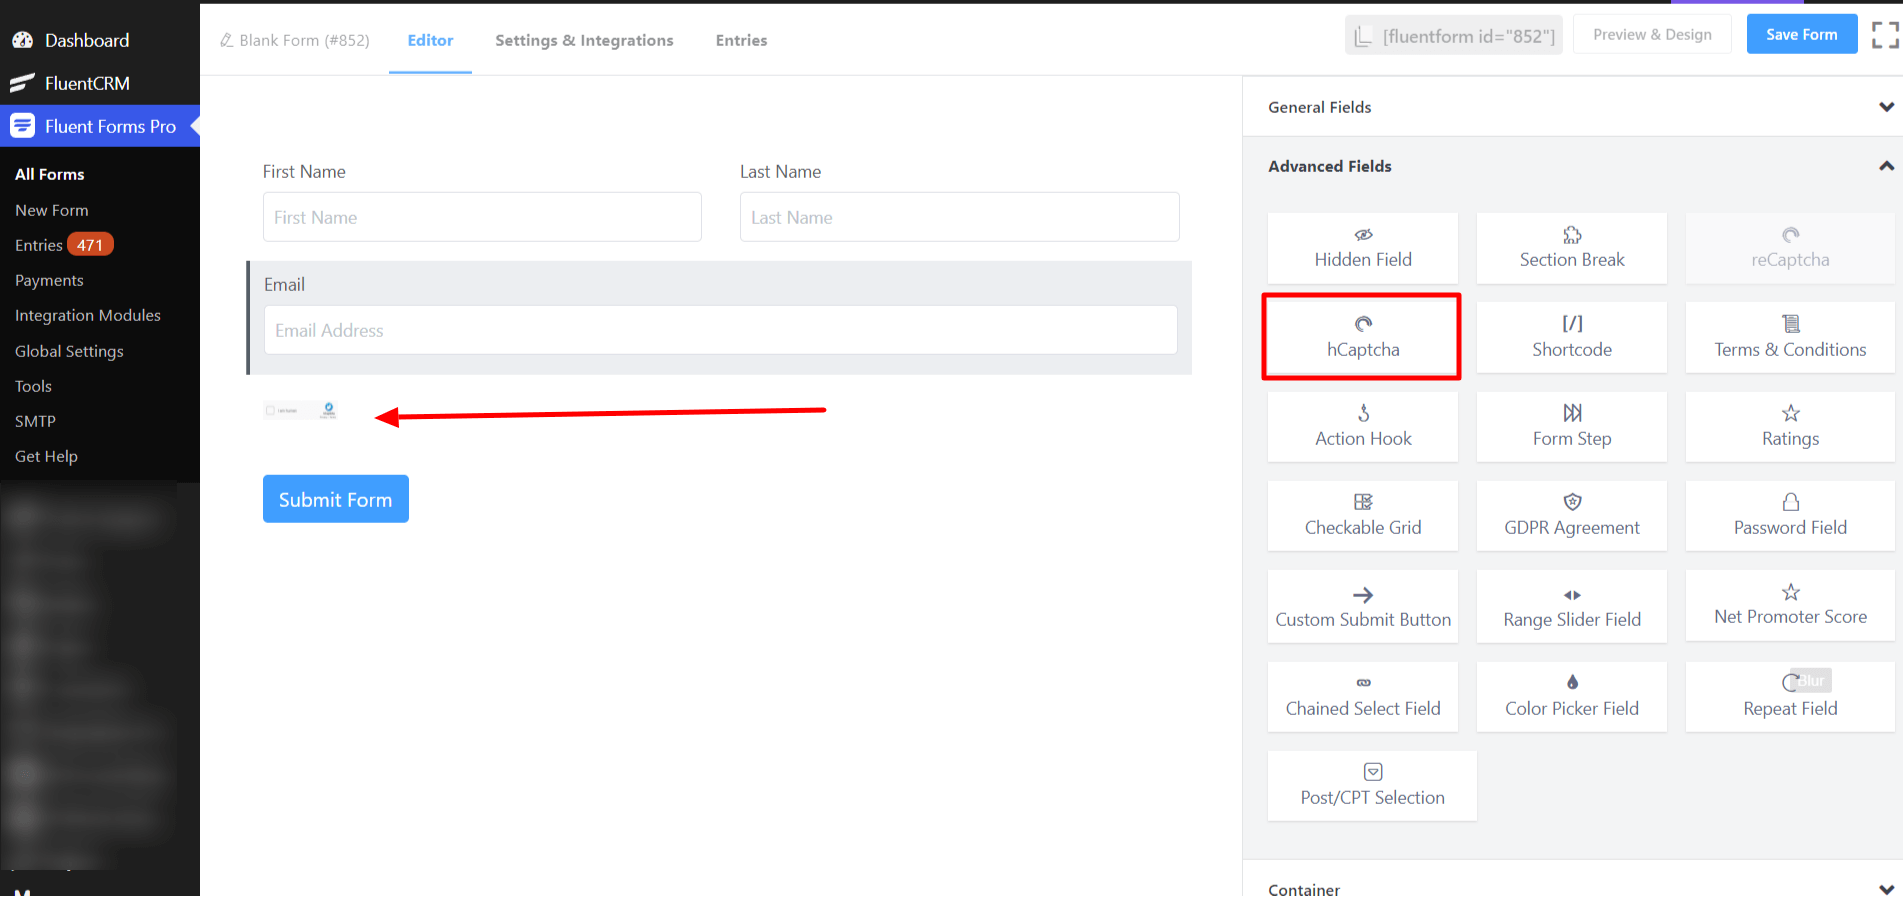
Task: Add the GDPR Agreement field
Action: point(1571,516)
